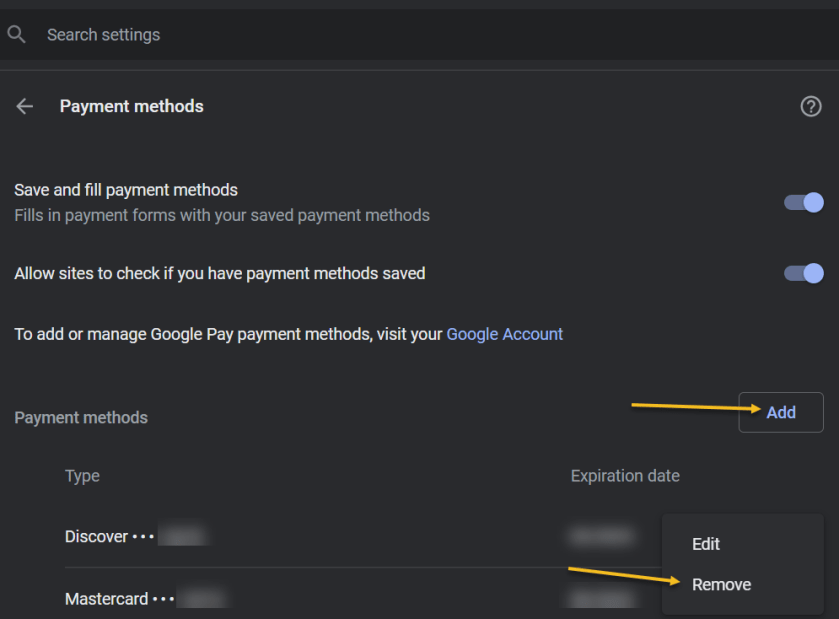The width and height of the screenshot is (839, 619).
Task: Click the Payment methods page title
Action: click(131, 106)
